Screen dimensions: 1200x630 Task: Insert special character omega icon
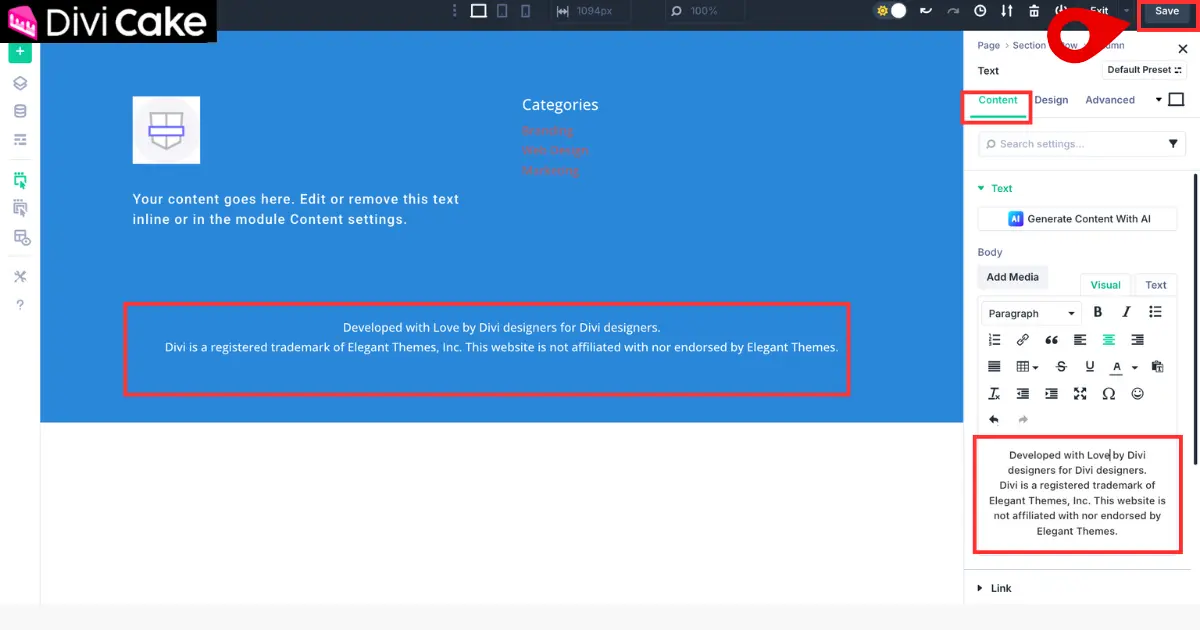1108,394
